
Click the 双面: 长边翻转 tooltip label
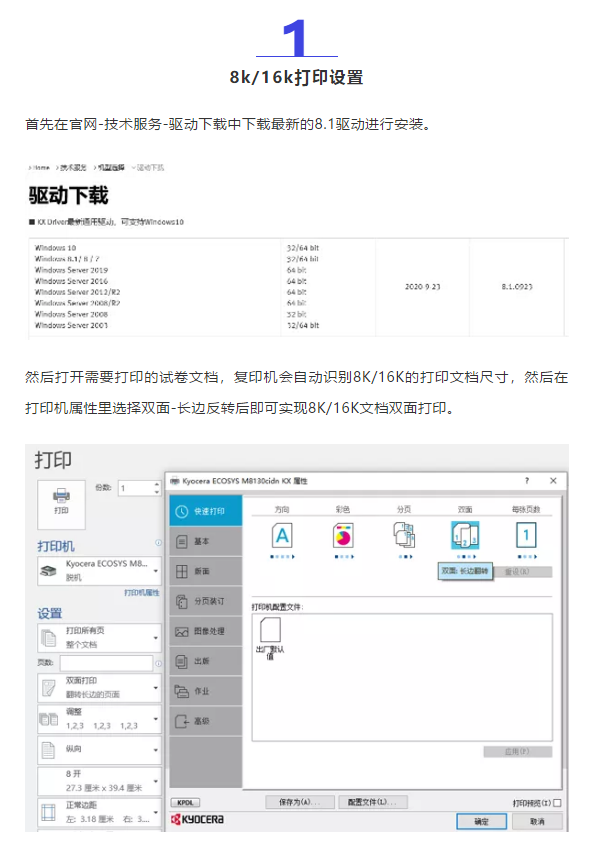click(465, 571)
